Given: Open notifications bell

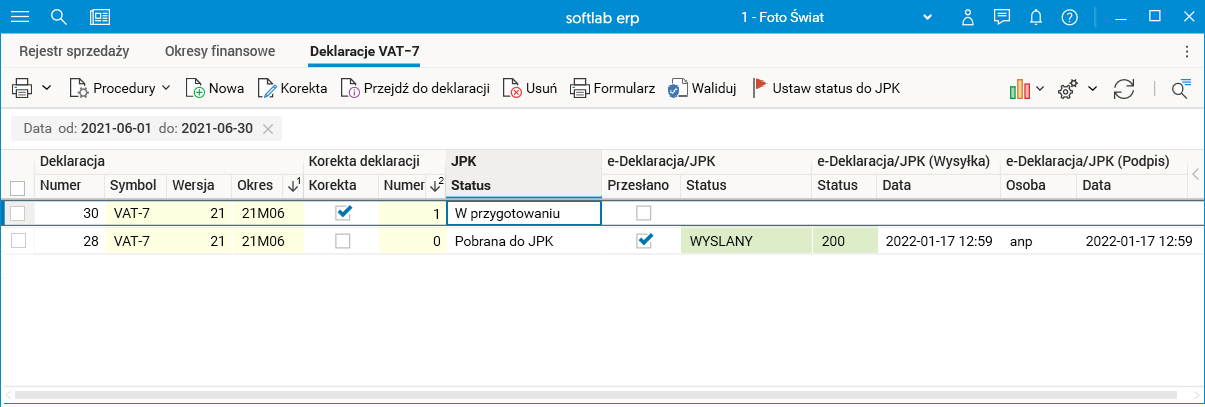Looking at the screenshot, I should (1036, 17).
